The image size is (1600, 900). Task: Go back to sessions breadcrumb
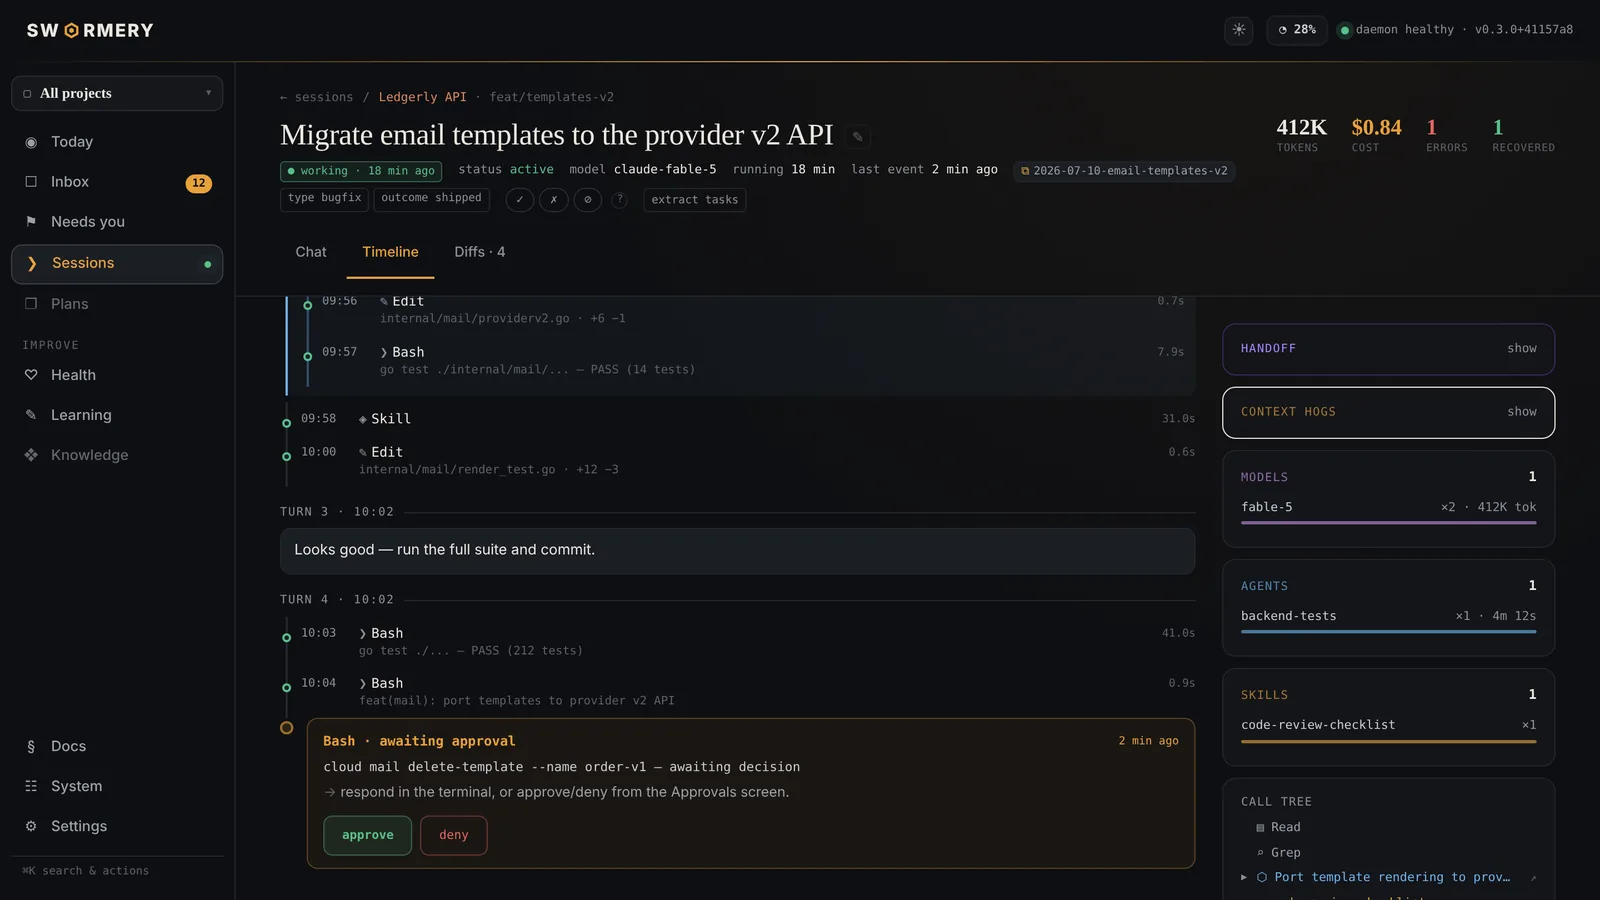pos(316,97)
